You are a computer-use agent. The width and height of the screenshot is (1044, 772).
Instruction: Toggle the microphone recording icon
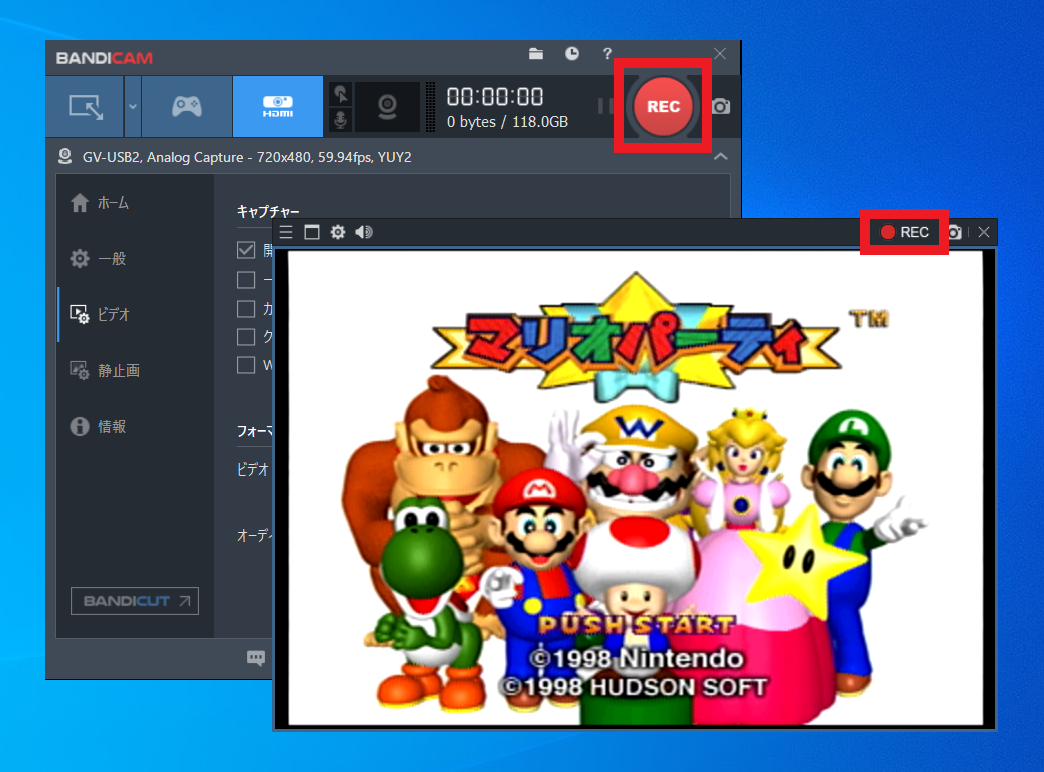coord(340,120)
